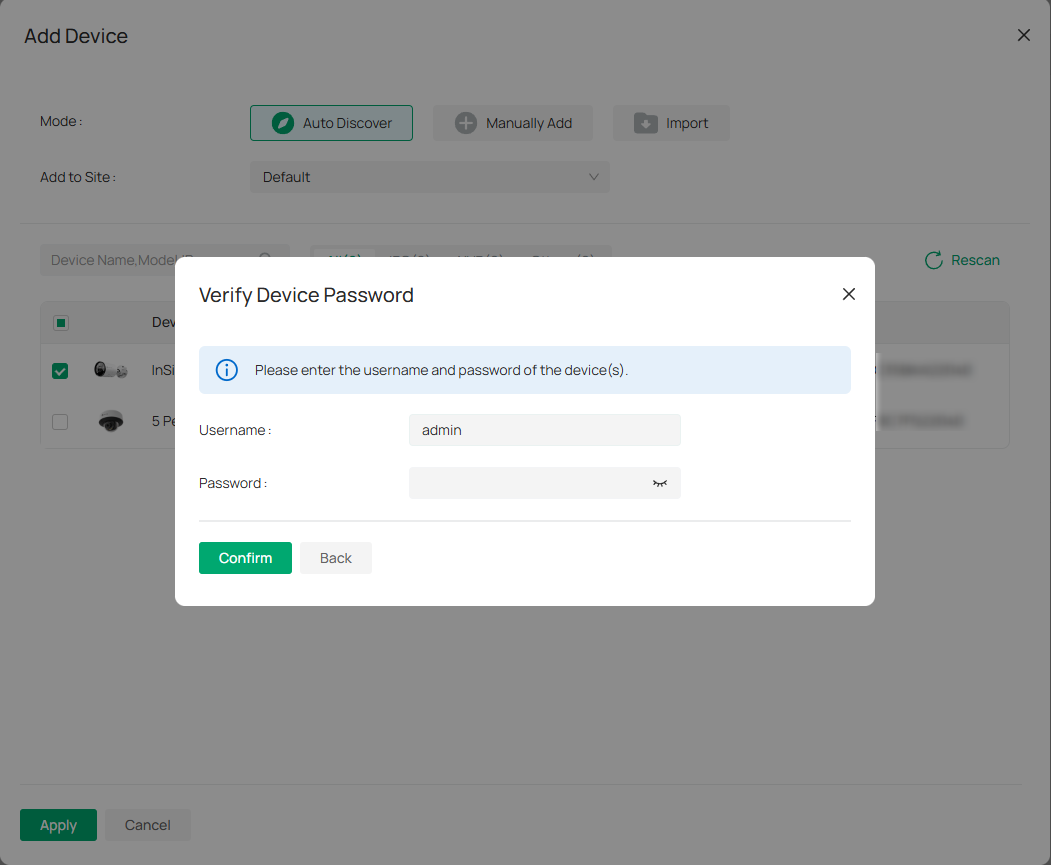Toggle the select-all devices checkbox
Screen dimensions: 1051x865
[x=61, y=323]
